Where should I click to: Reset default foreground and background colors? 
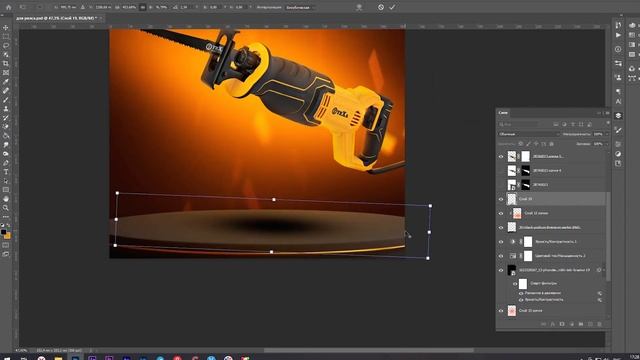click(x=2, y=225)
